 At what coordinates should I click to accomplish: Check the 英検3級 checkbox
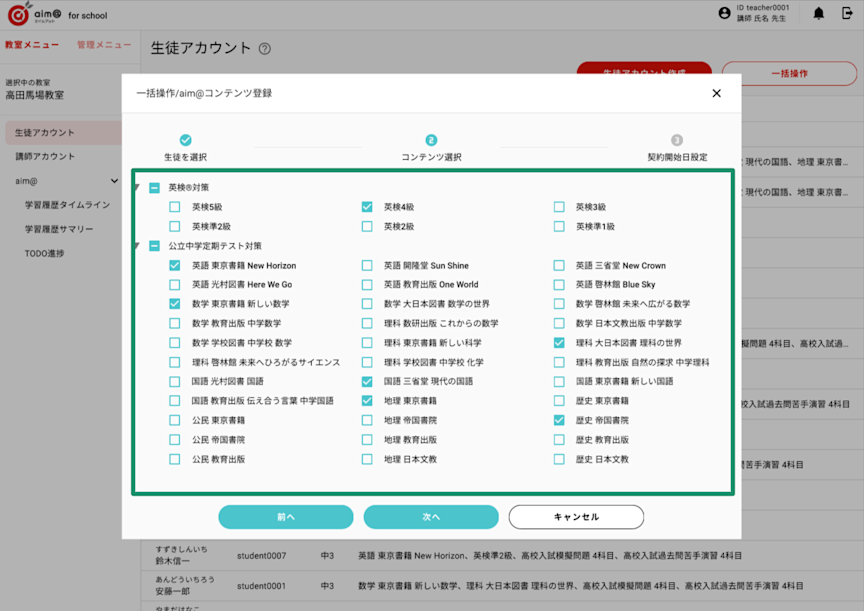click(559, 207)
